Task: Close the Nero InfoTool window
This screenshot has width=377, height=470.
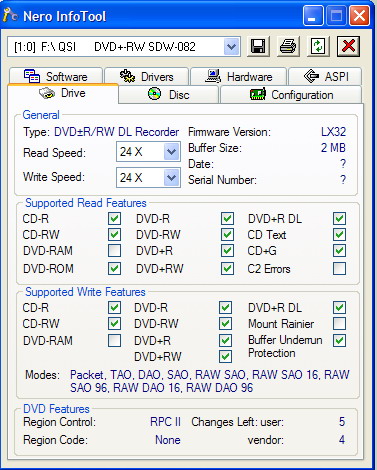Action: 359,15
